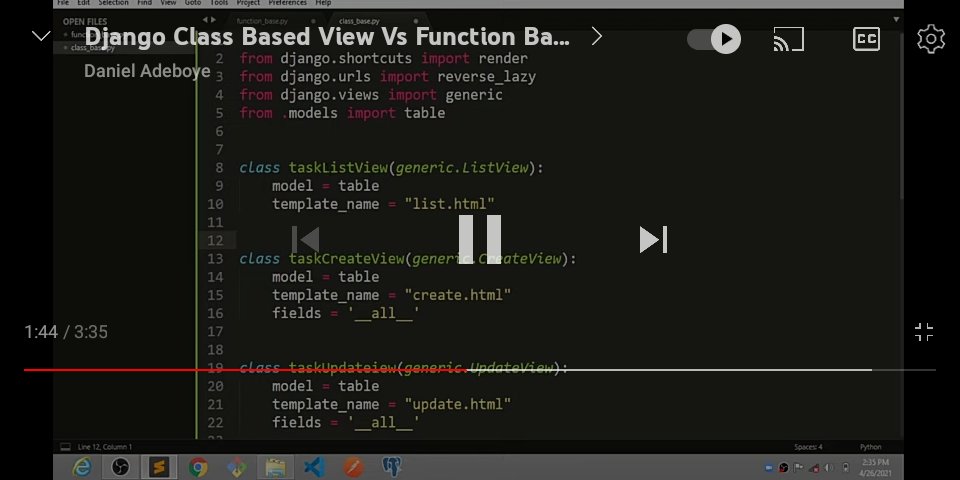This screenshot has height=480, width=960.
Task: Click the volume speaker icon in the system tray
Action: 829,468
